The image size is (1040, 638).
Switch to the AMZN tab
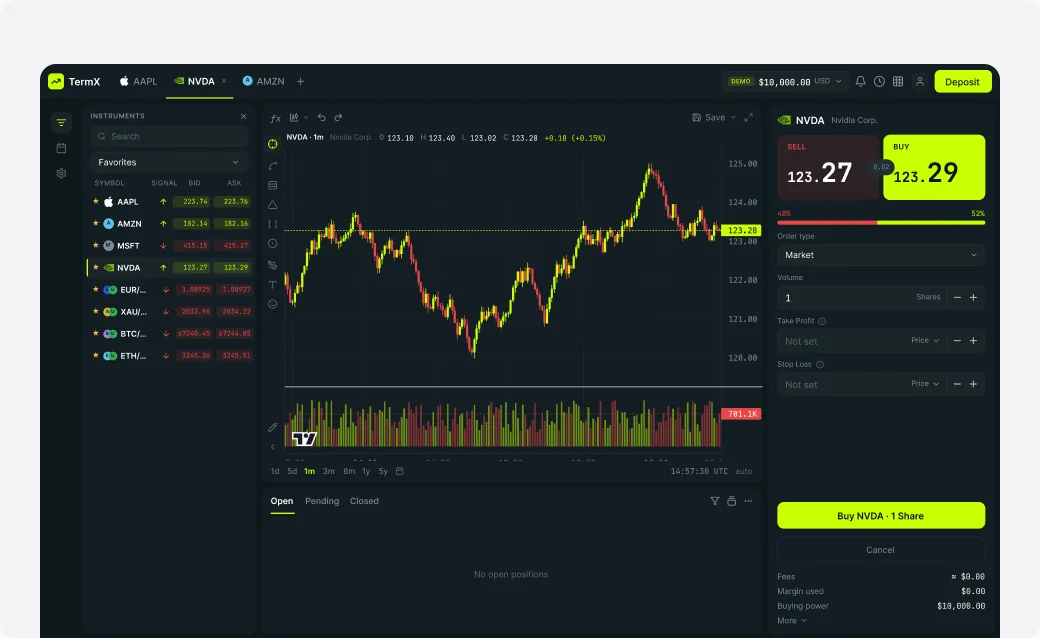tap(263, 82)
